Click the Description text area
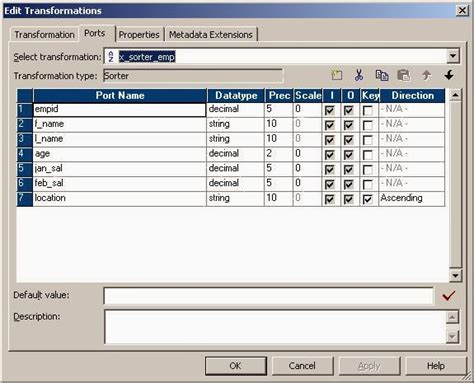Screen dimensions: 474x383 (x=275, y=327)
